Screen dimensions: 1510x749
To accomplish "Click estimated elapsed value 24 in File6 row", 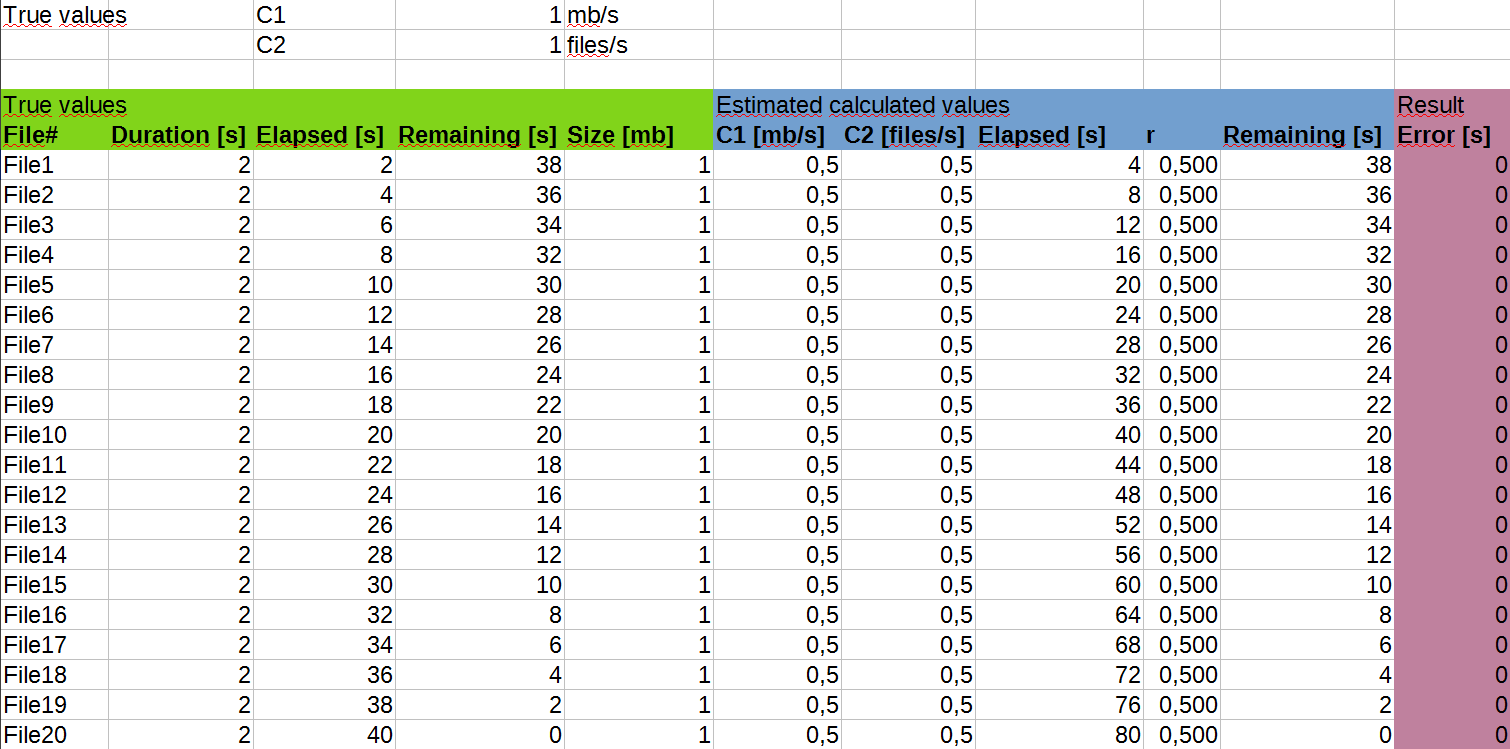I will click(1059, 315).
